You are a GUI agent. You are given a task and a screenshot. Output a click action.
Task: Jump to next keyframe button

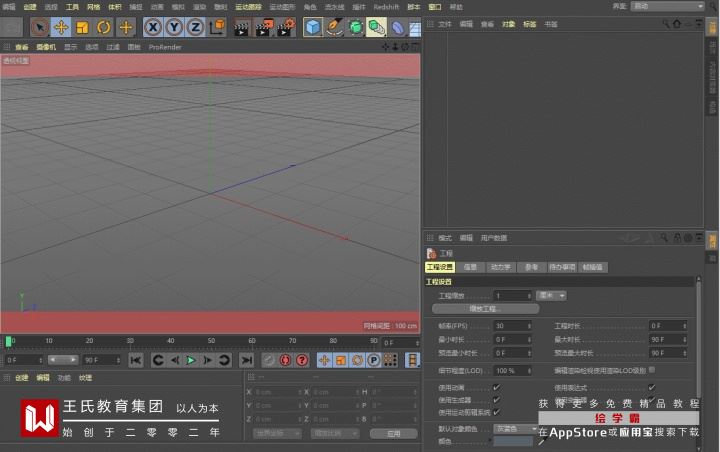(x=224, y=361)
